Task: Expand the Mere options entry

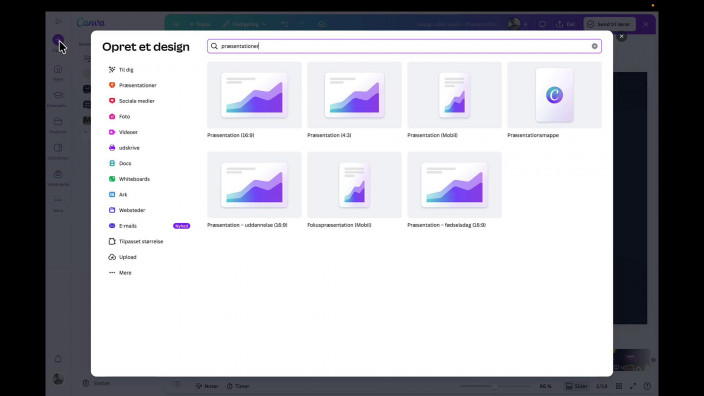Action: (120, 273)
